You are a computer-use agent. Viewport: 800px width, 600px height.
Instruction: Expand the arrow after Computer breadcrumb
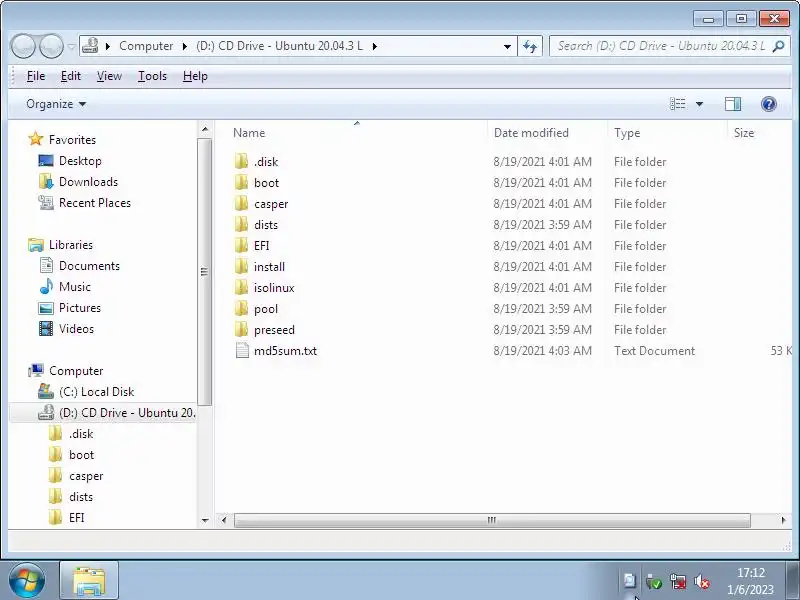tap(184, 46)
